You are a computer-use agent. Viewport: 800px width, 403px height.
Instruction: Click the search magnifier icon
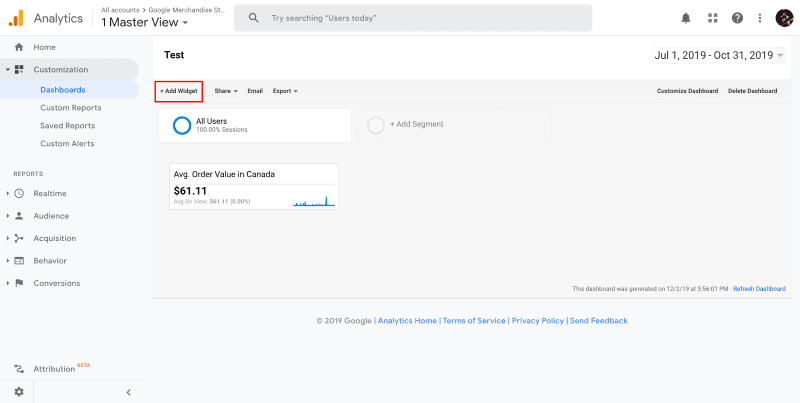point(254,18)
